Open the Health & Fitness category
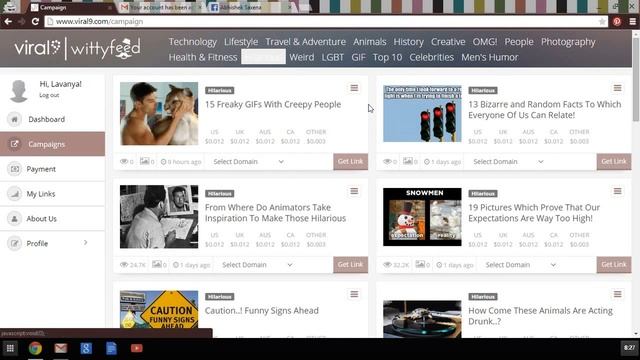This screenshot has height=360, width=640. [x=203, y=57]
